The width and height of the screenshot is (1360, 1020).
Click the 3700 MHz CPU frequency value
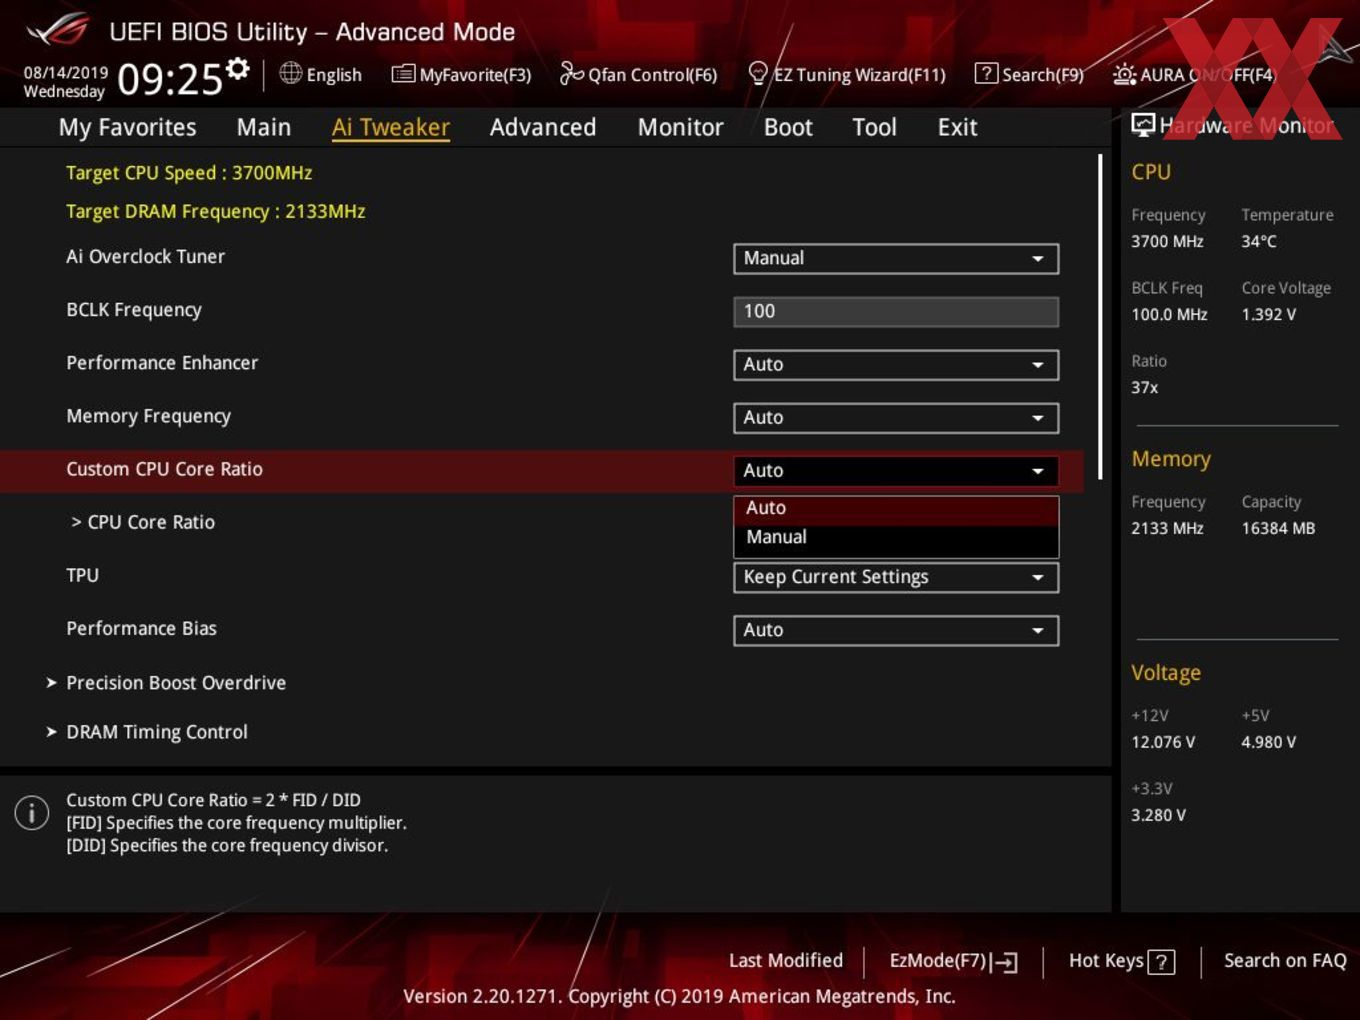[1167, 241]
